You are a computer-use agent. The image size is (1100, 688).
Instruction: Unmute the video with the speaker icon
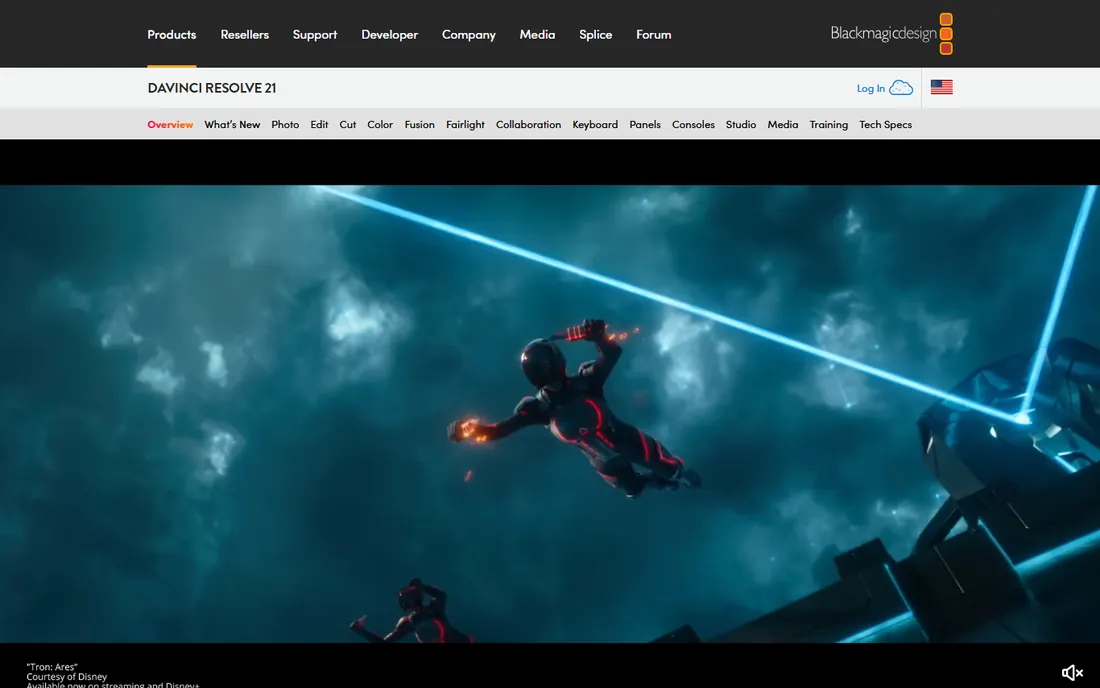(1072, 673)
